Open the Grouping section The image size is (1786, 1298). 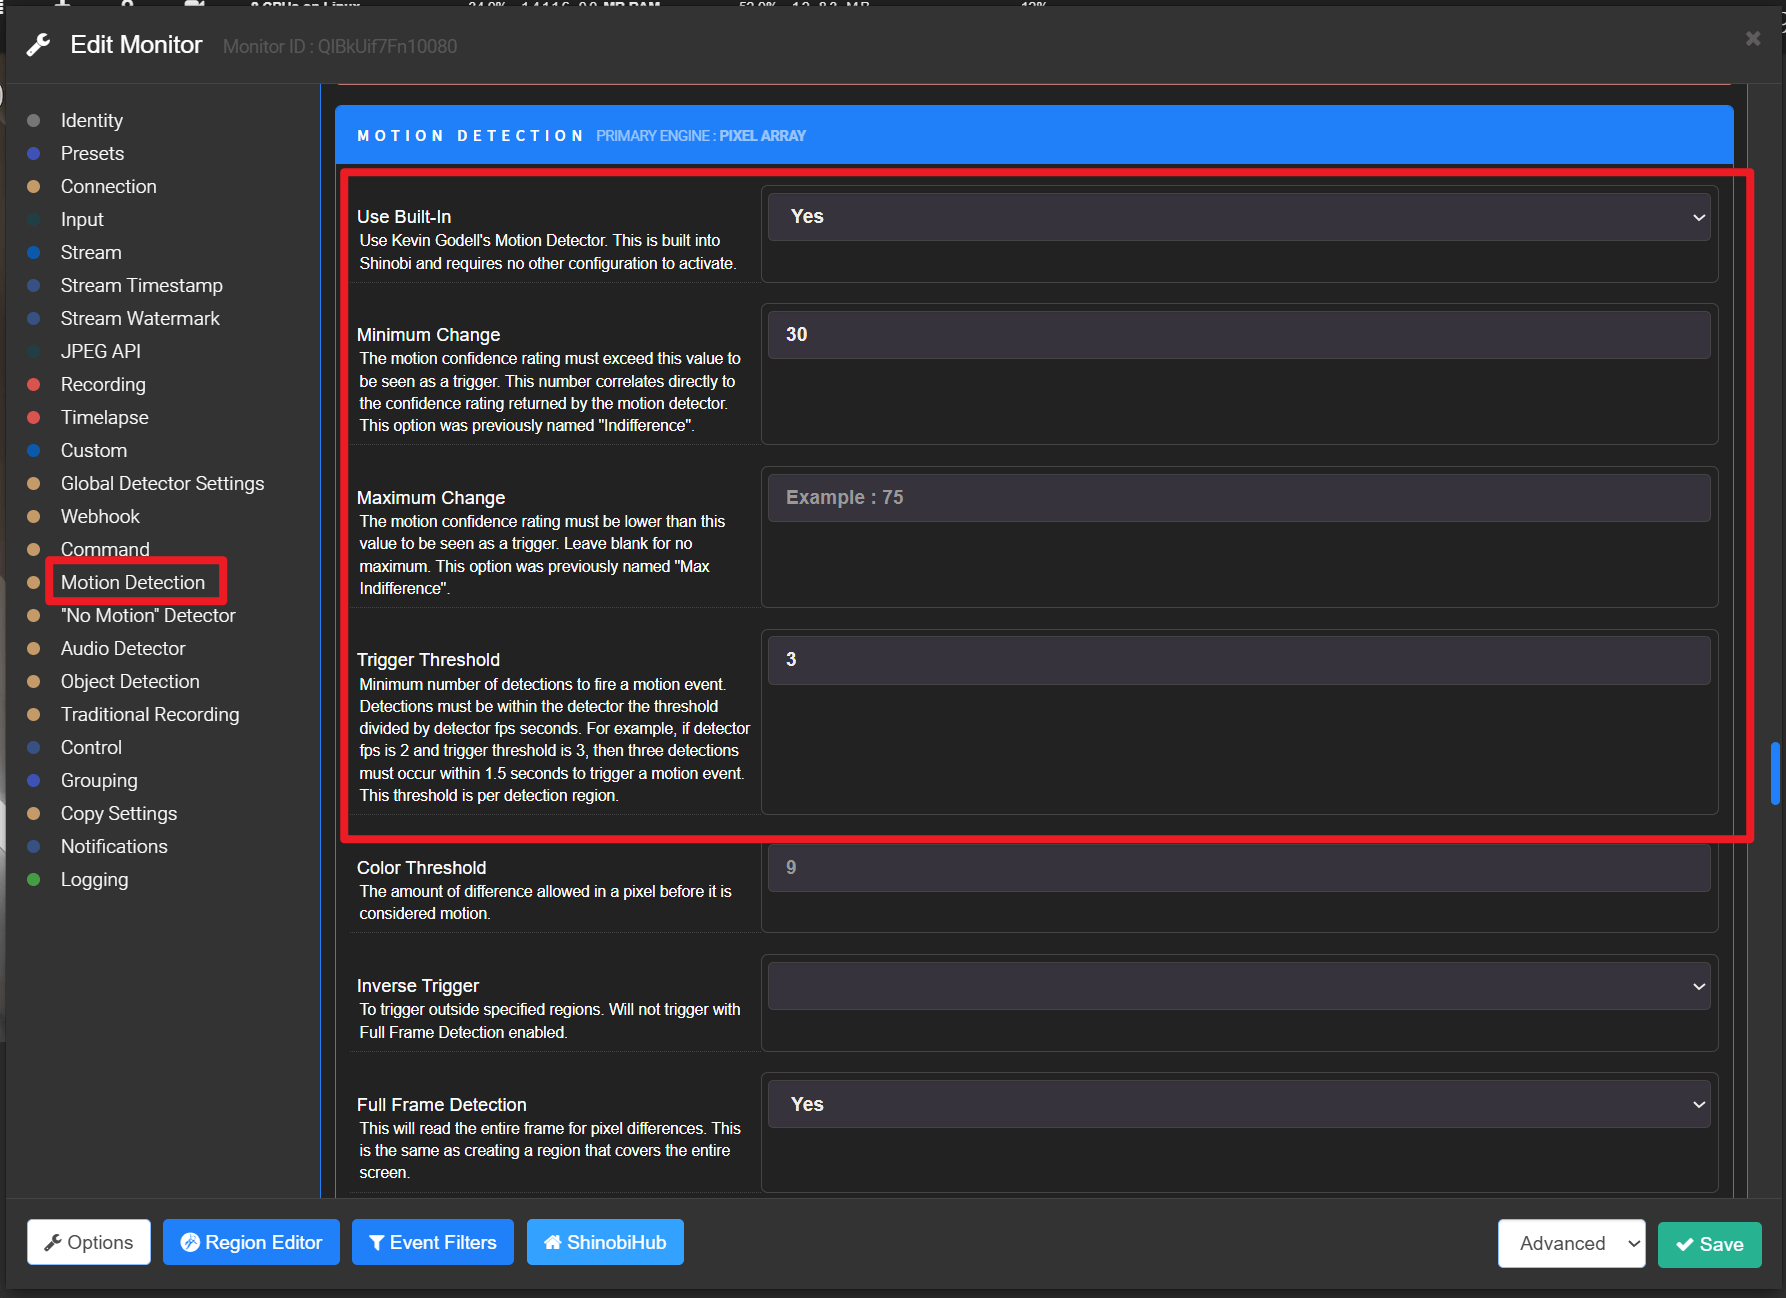[x=99, y=780]
